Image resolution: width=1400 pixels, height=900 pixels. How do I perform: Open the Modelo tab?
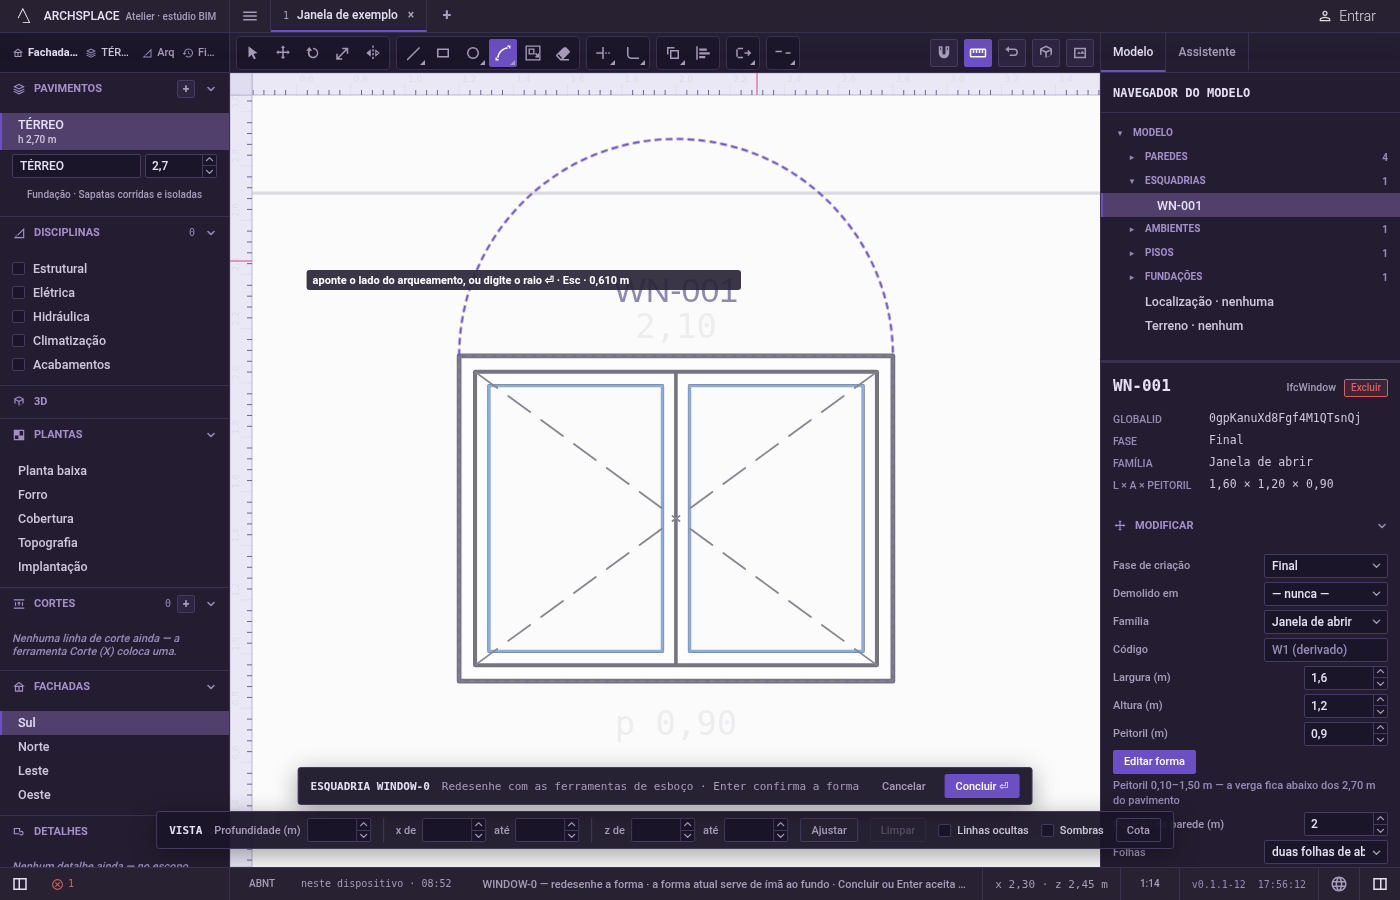click(1133, 52)
